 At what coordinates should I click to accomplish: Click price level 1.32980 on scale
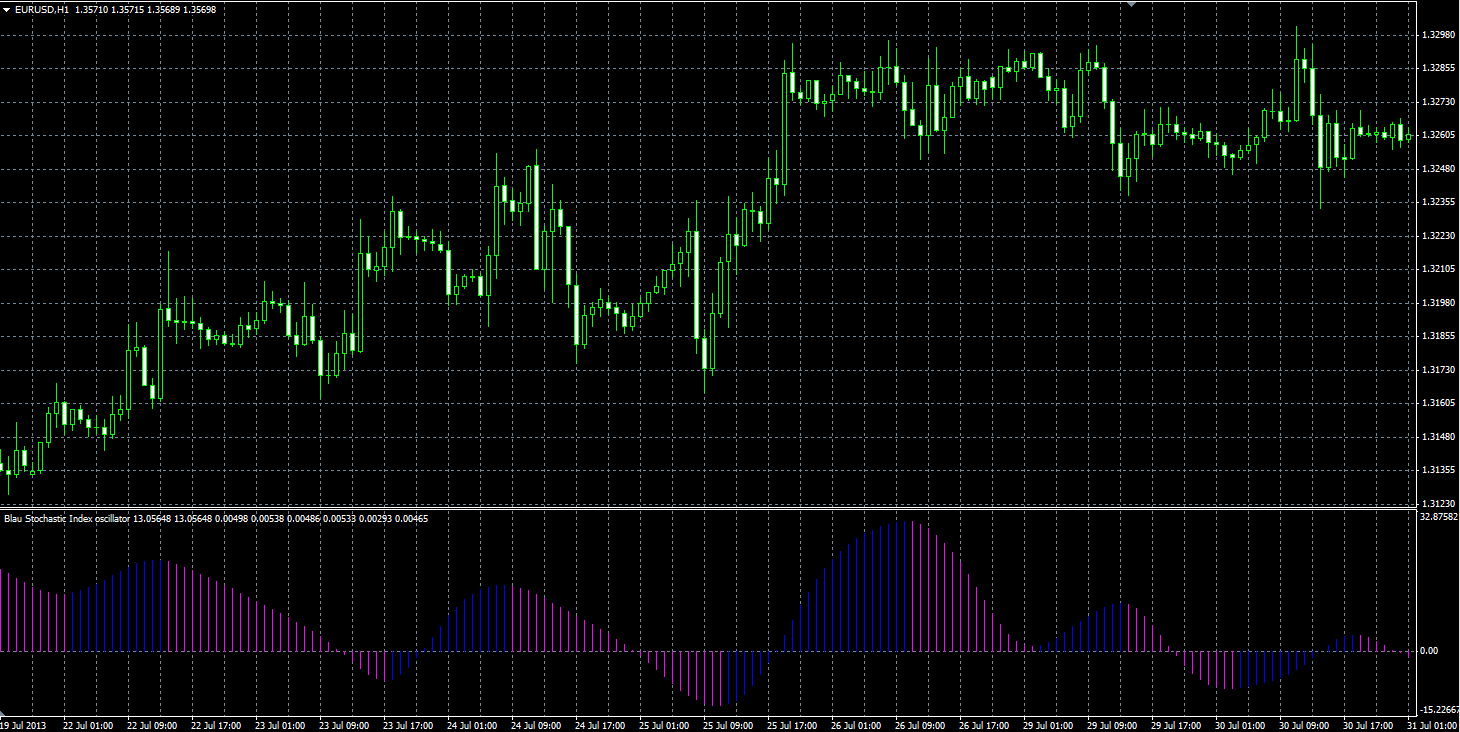click(1437, 35)
